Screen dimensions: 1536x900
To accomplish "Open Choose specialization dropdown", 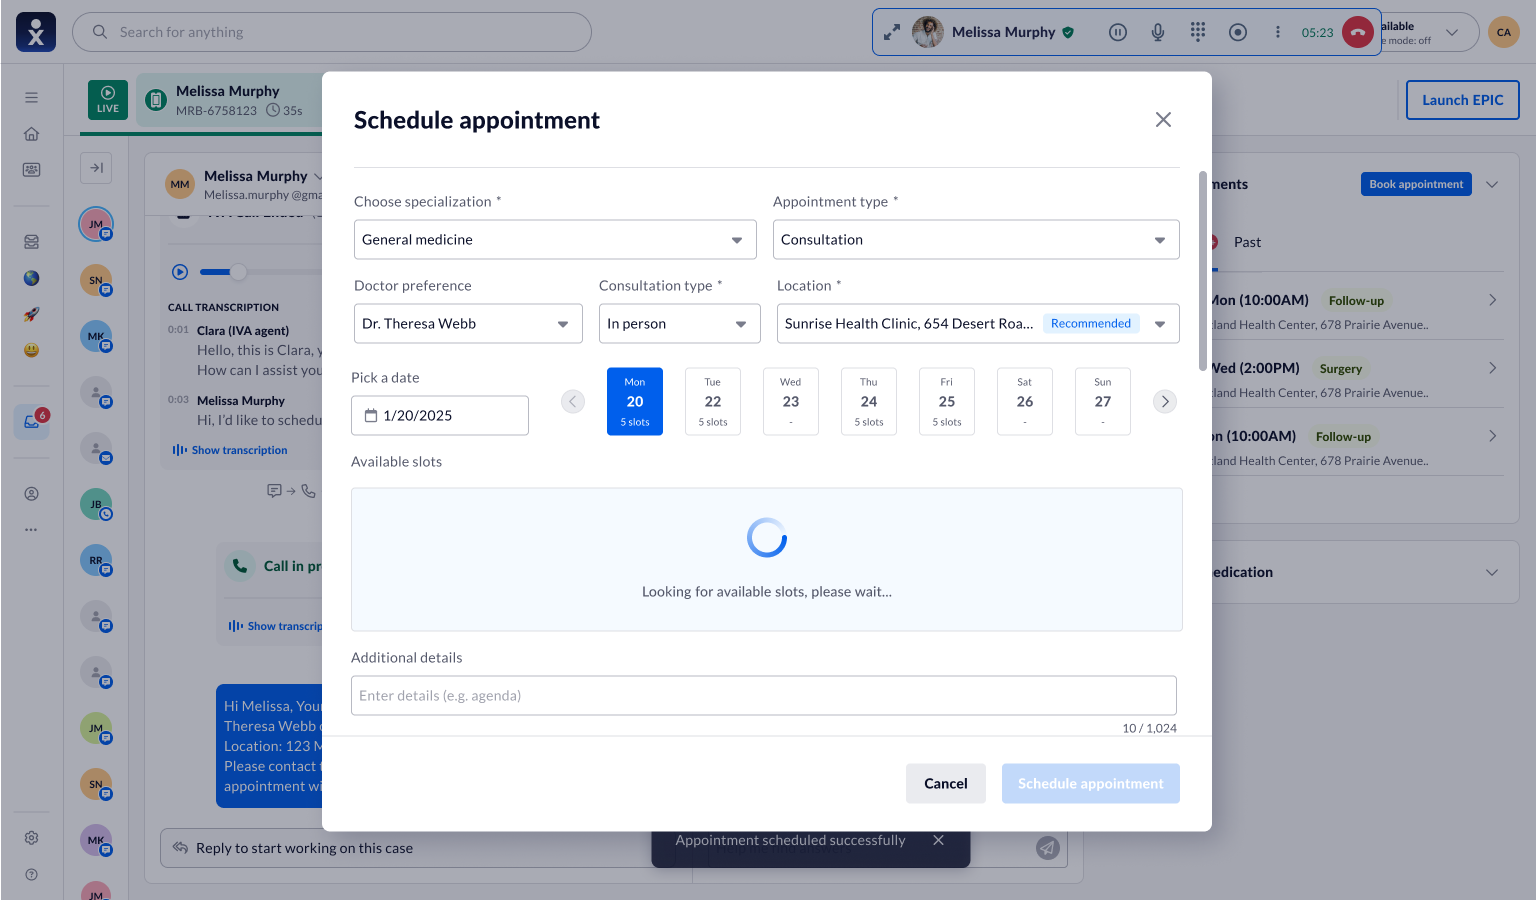I will point(555,240).
